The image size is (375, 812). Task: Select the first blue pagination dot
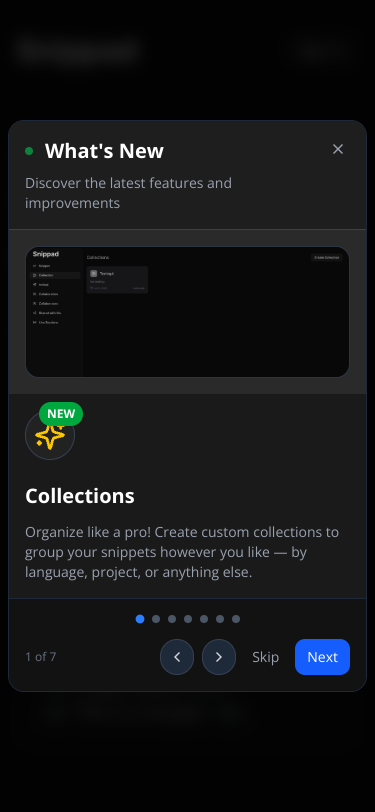[140, 619]
